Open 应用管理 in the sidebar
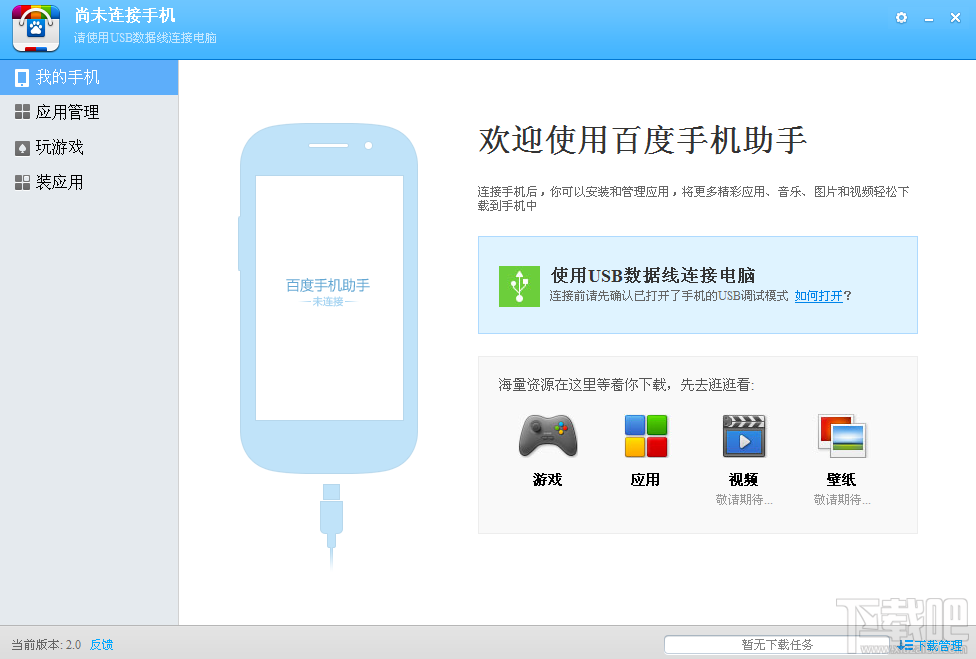The height and width of the screenshot is (659, 976). click(x=89, y=112)
